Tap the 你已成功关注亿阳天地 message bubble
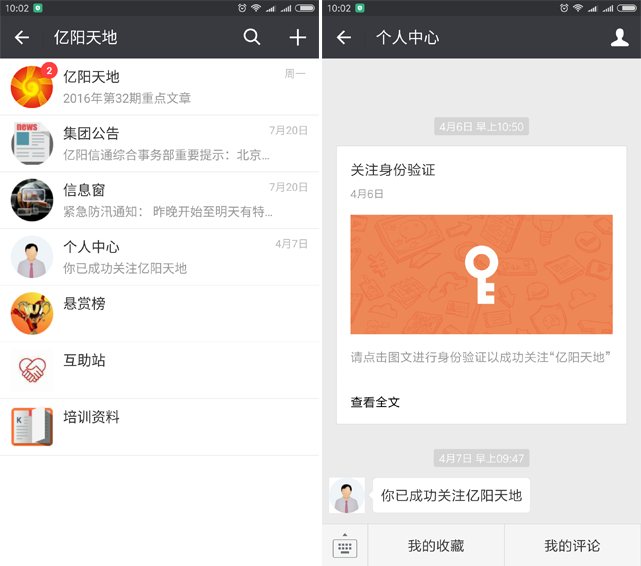 (451, 495)
